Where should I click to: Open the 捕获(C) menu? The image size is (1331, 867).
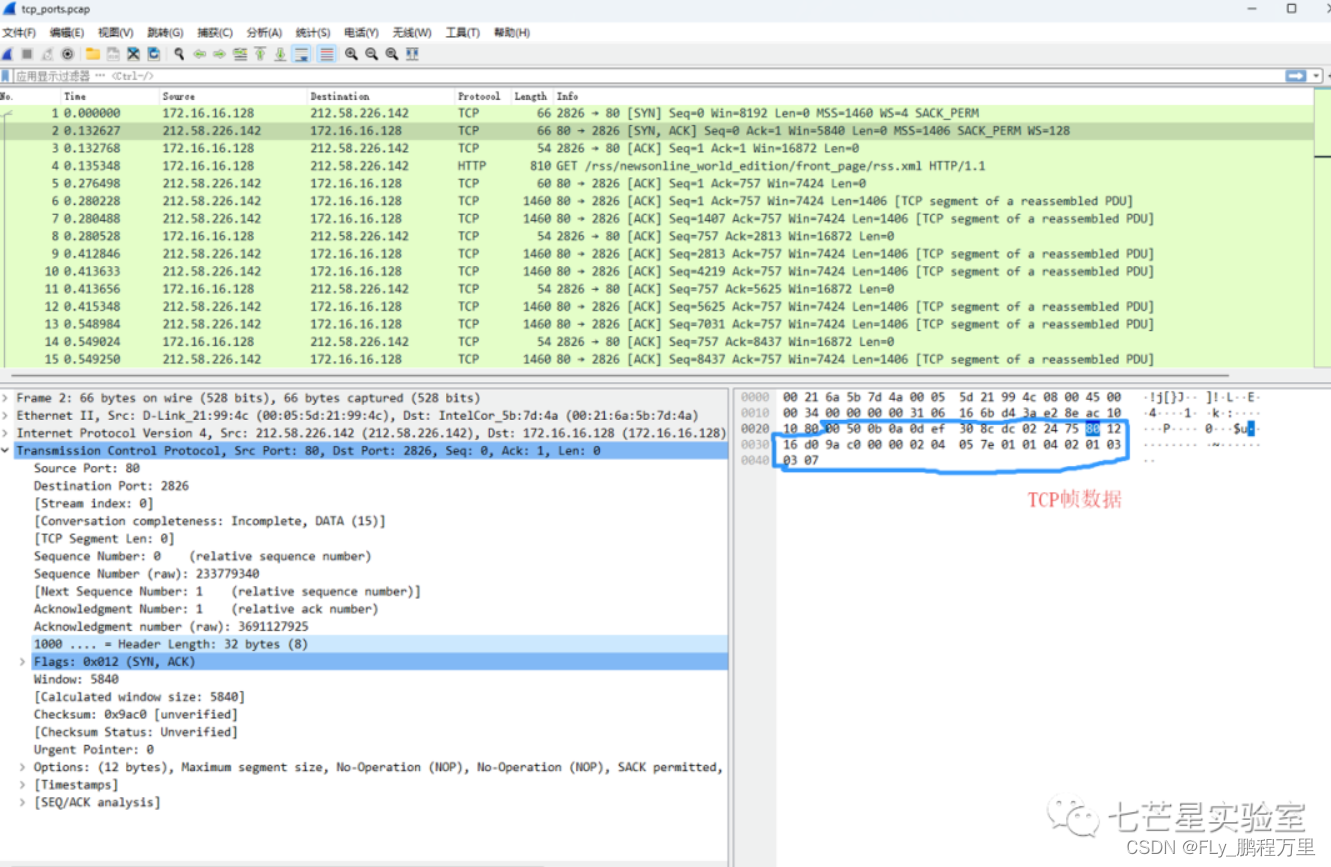point(215,33)
